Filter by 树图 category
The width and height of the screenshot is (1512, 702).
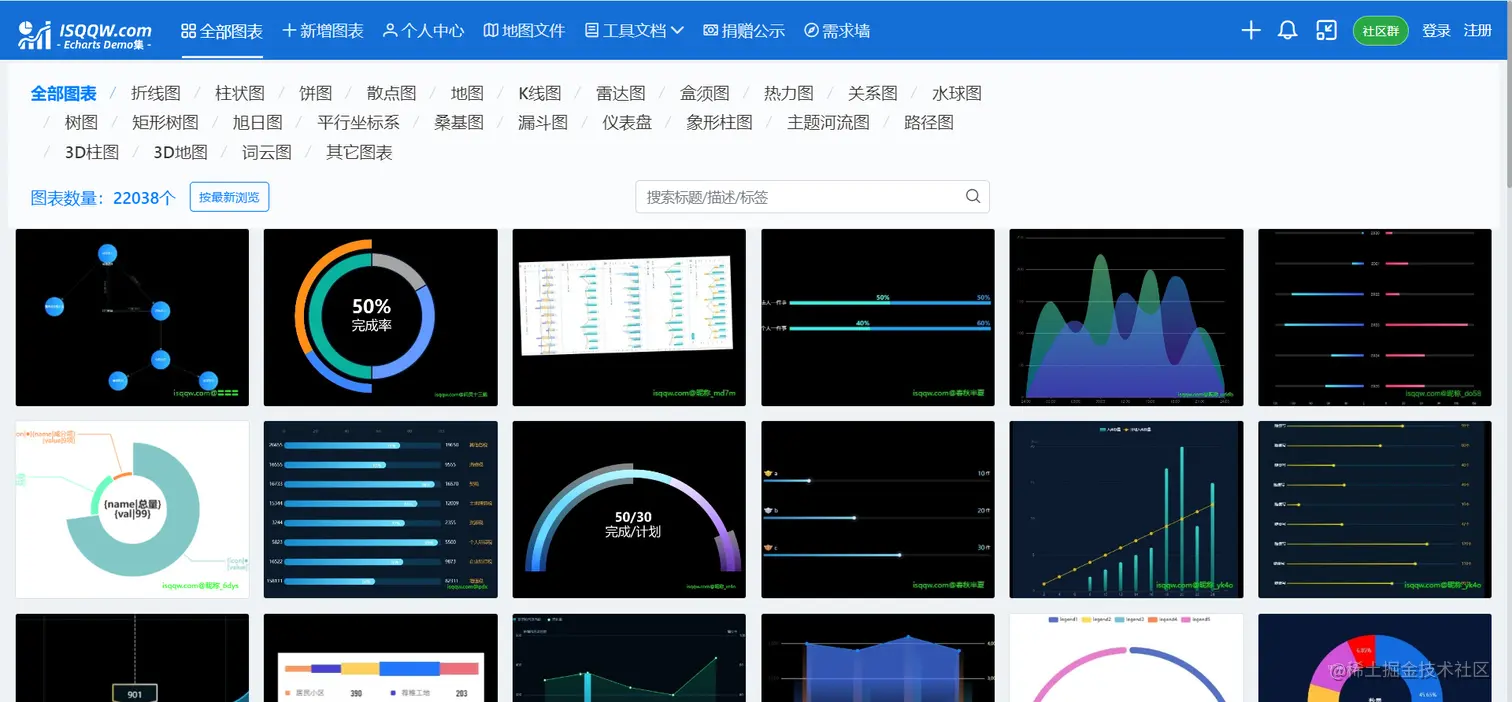[x=82, y=122]
